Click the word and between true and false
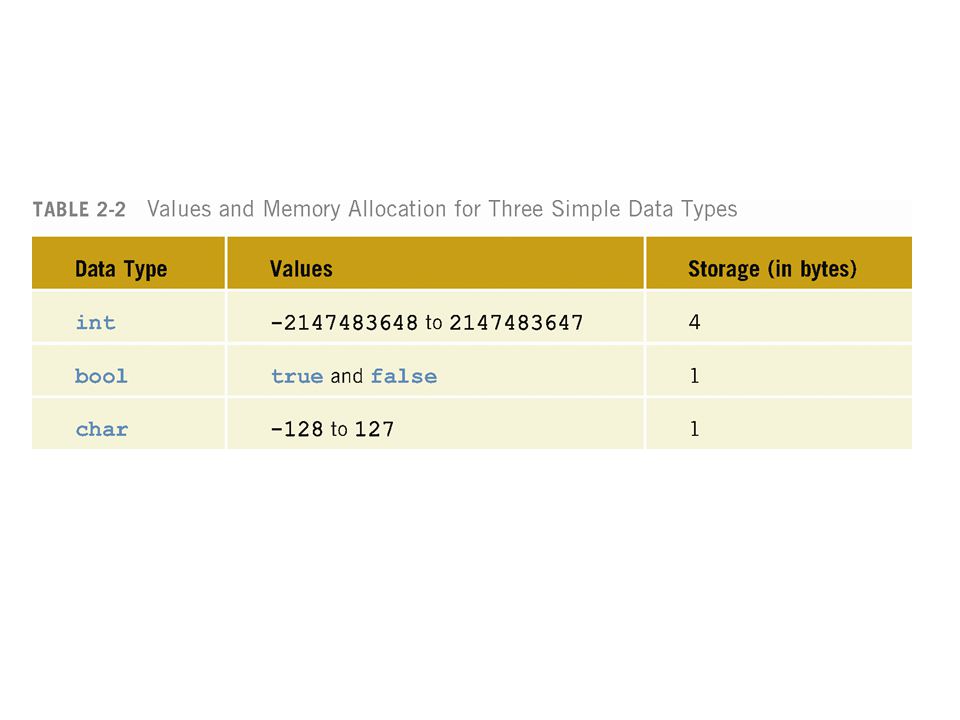The height and width of the screenshot is (720, 960). 347,376
